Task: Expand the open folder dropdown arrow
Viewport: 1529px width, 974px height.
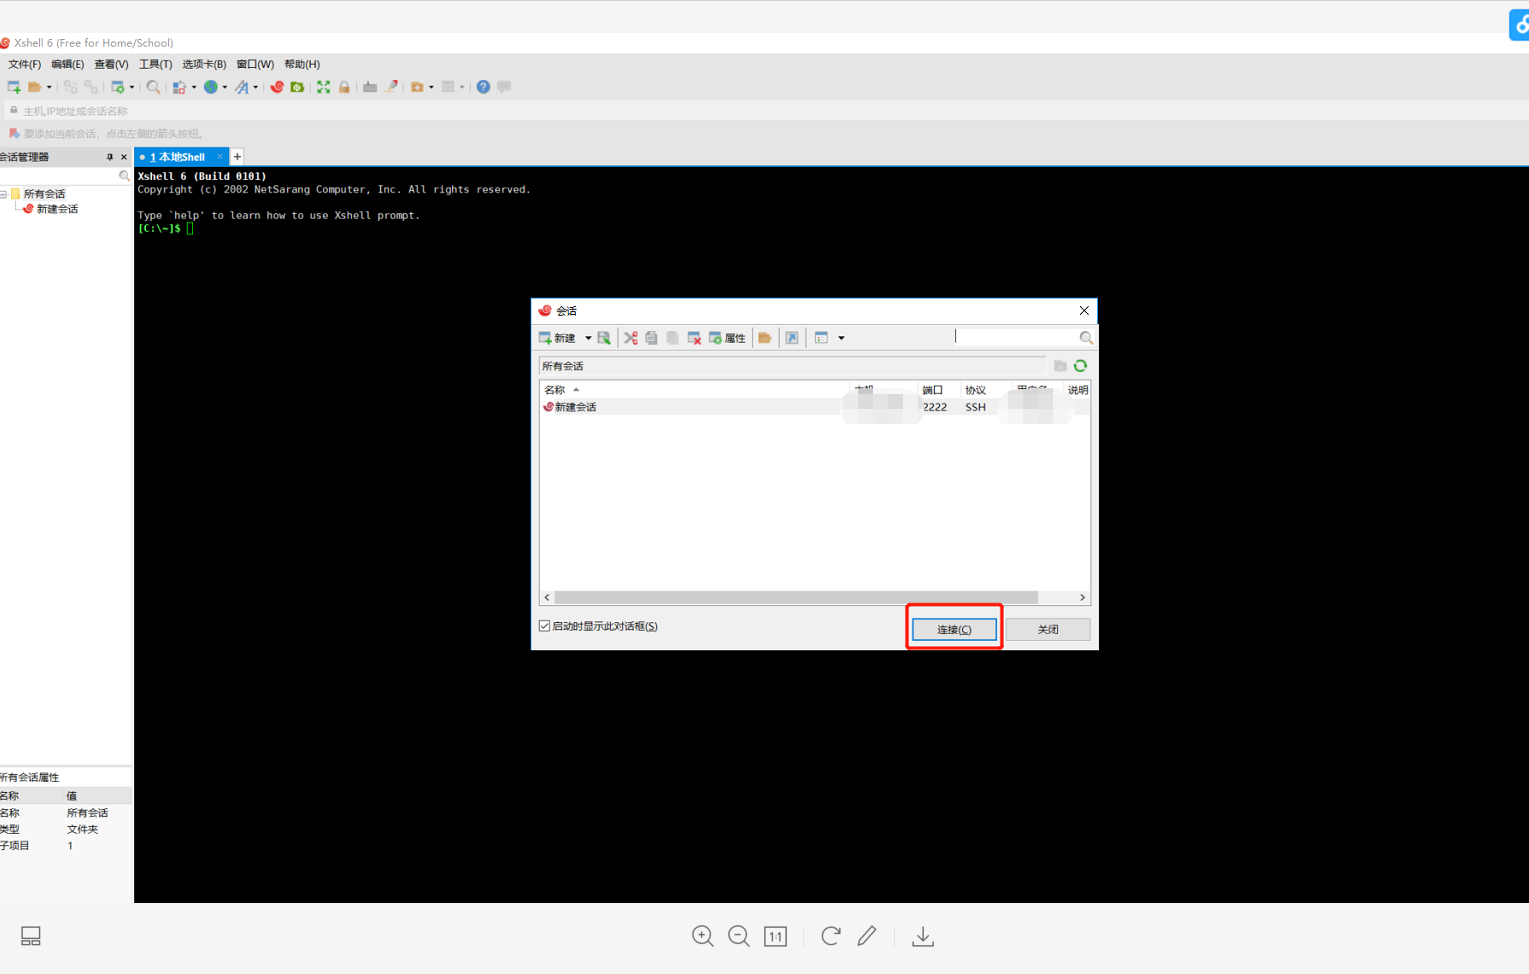Action: pyautogui.click(x=49, y=87)
